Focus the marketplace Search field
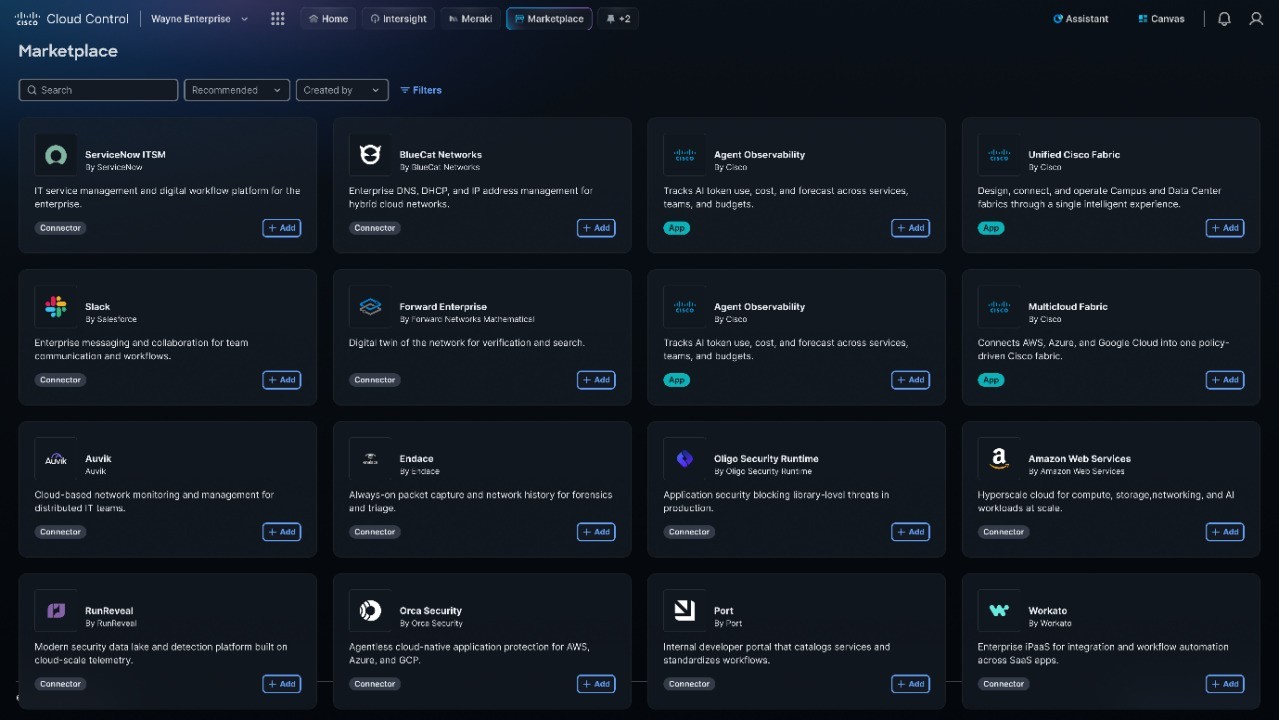This screenshot has width=1279, height=720. coord(98,90)
